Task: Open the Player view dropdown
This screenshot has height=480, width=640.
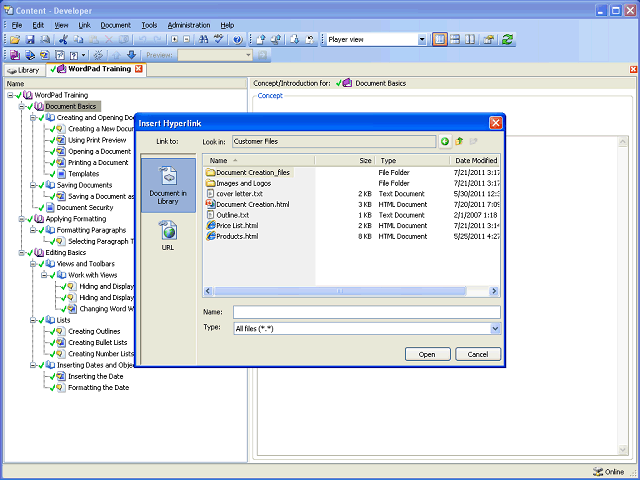Action: pos(423,39)
